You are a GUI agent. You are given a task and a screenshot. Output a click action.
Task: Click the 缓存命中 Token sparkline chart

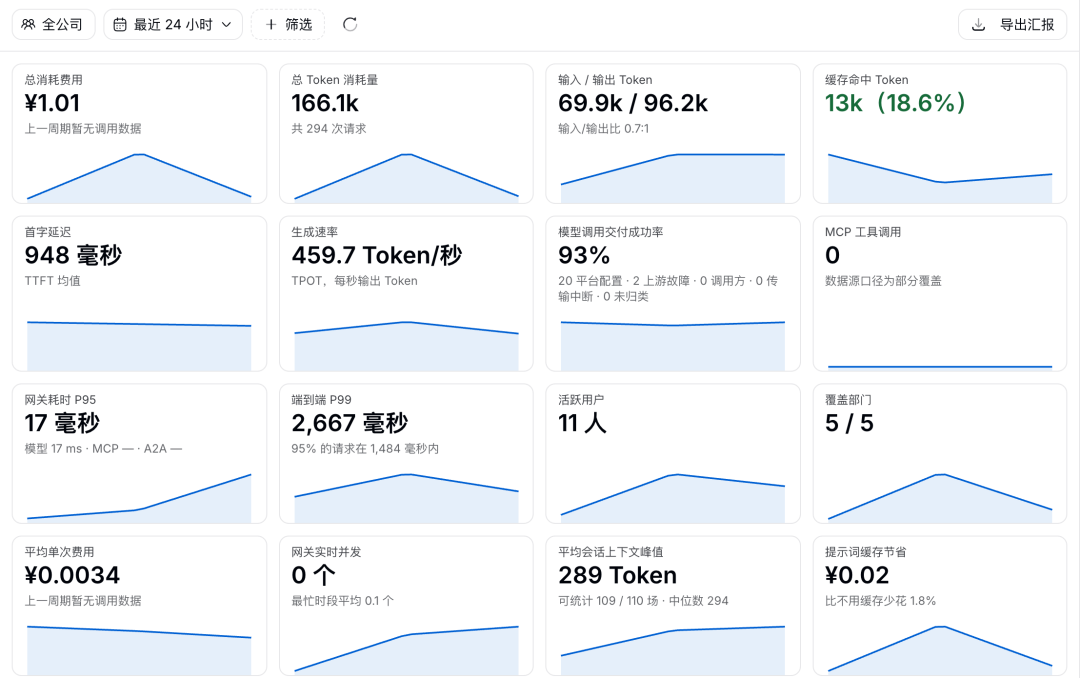click(940, 178)
